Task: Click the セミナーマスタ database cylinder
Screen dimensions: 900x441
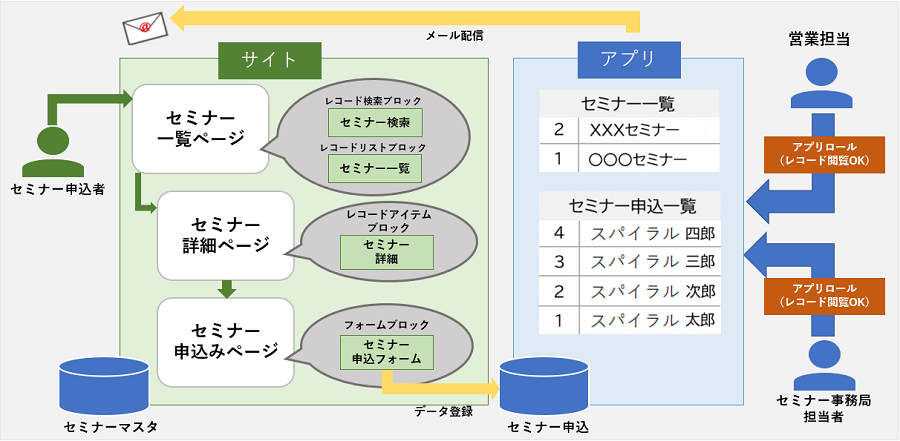Action: click(104, 386)
